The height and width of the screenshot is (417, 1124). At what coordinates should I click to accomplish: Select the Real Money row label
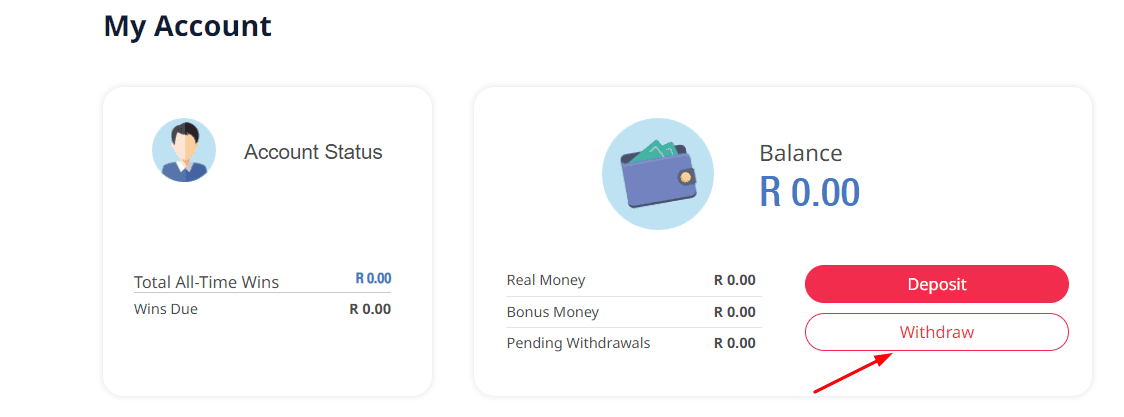pos(546,280)
